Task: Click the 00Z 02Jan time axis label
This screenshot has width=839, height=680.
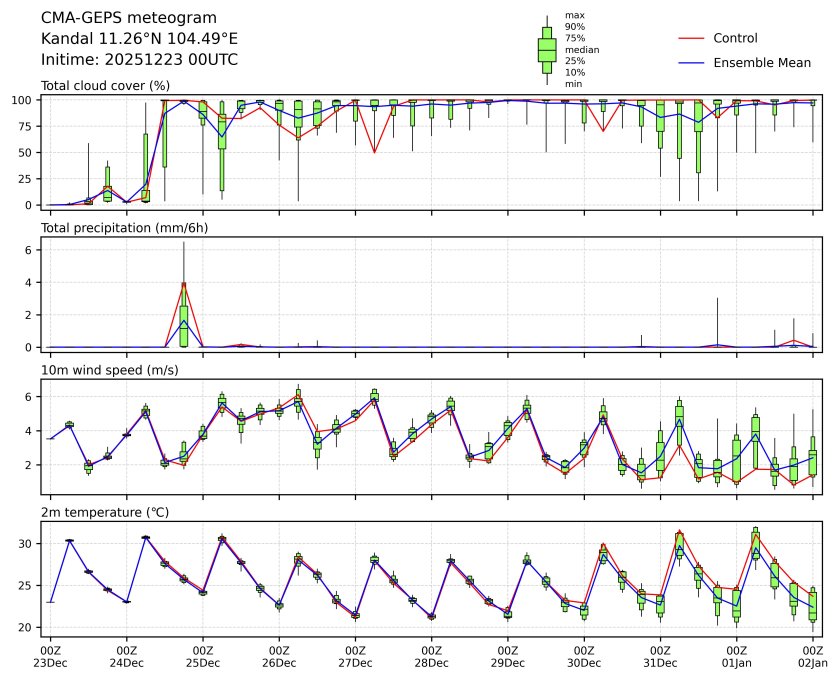Action: click(812, 656)
